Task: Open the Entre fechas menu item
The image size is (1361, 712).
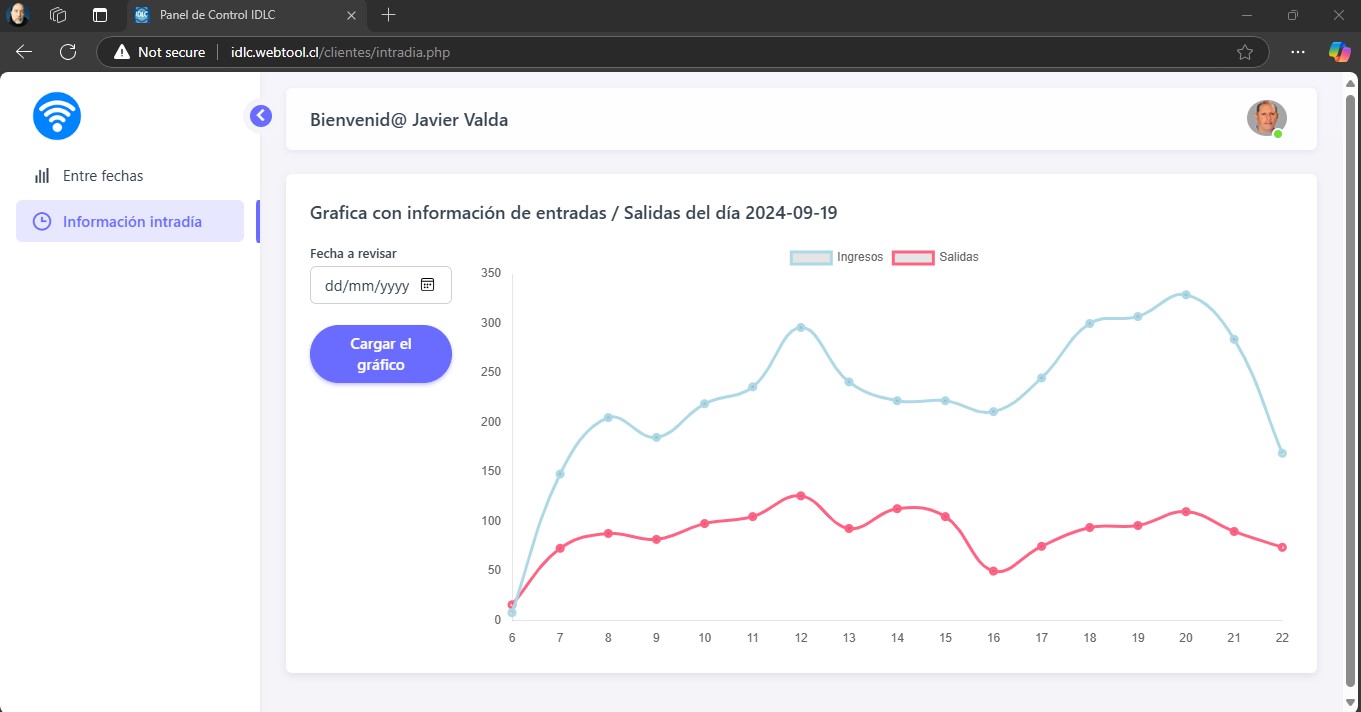Action: click(102, 176)
